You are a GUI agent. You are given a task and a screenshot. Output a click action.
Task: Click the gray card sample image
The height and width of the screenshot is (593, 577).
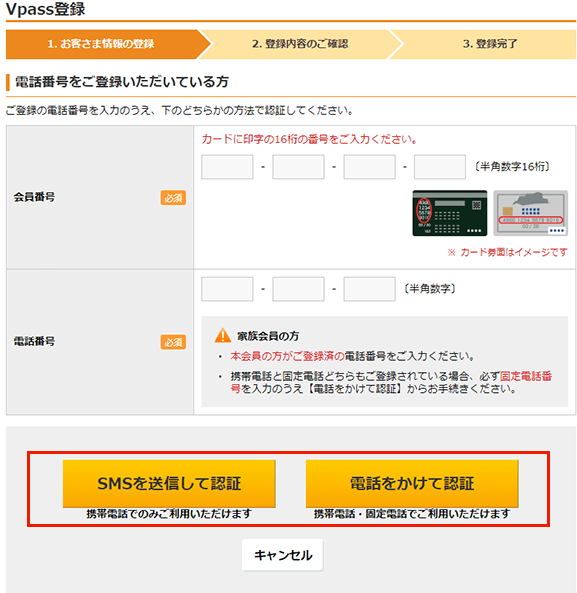[530, 213]
